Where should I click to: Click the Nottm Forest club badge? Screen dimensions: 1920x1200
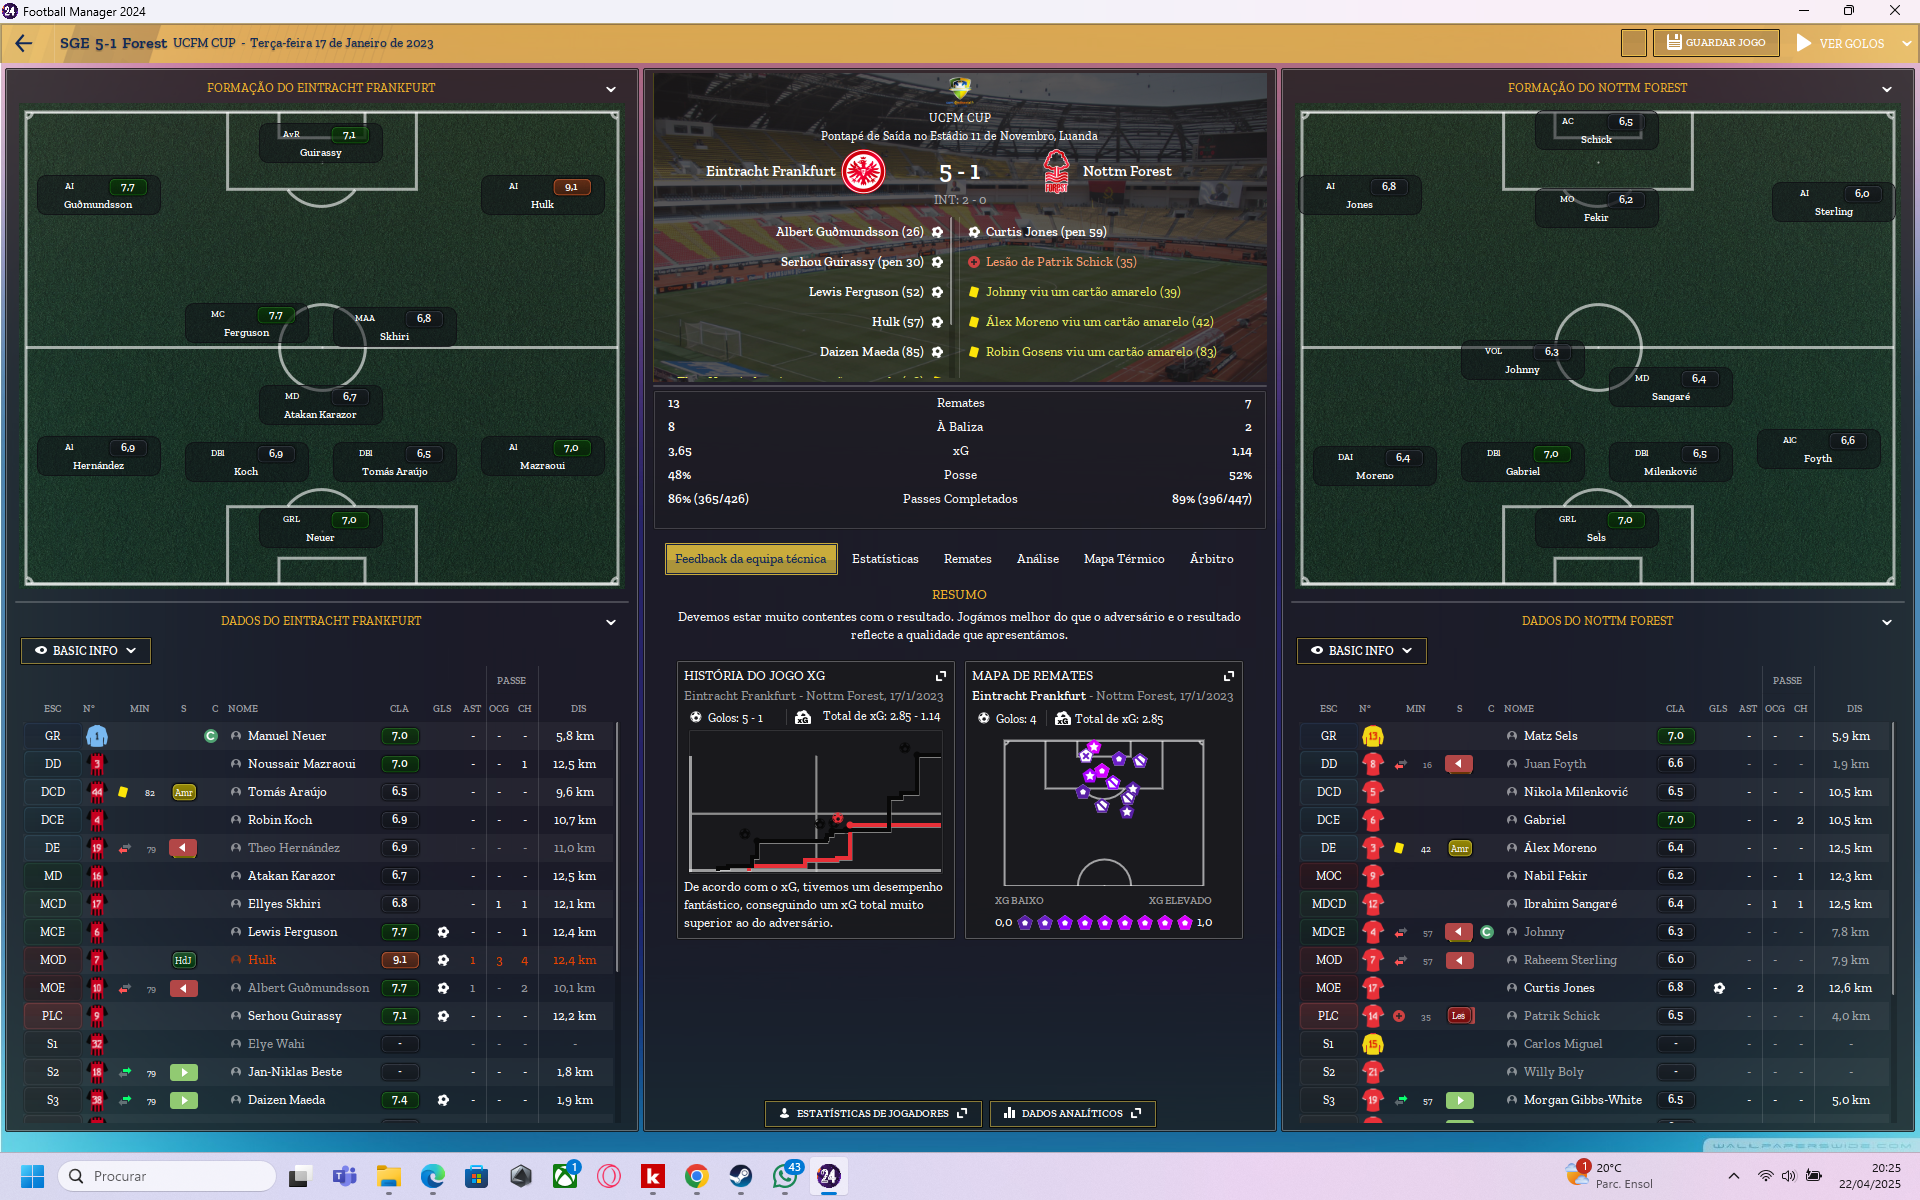point(1056,172)
